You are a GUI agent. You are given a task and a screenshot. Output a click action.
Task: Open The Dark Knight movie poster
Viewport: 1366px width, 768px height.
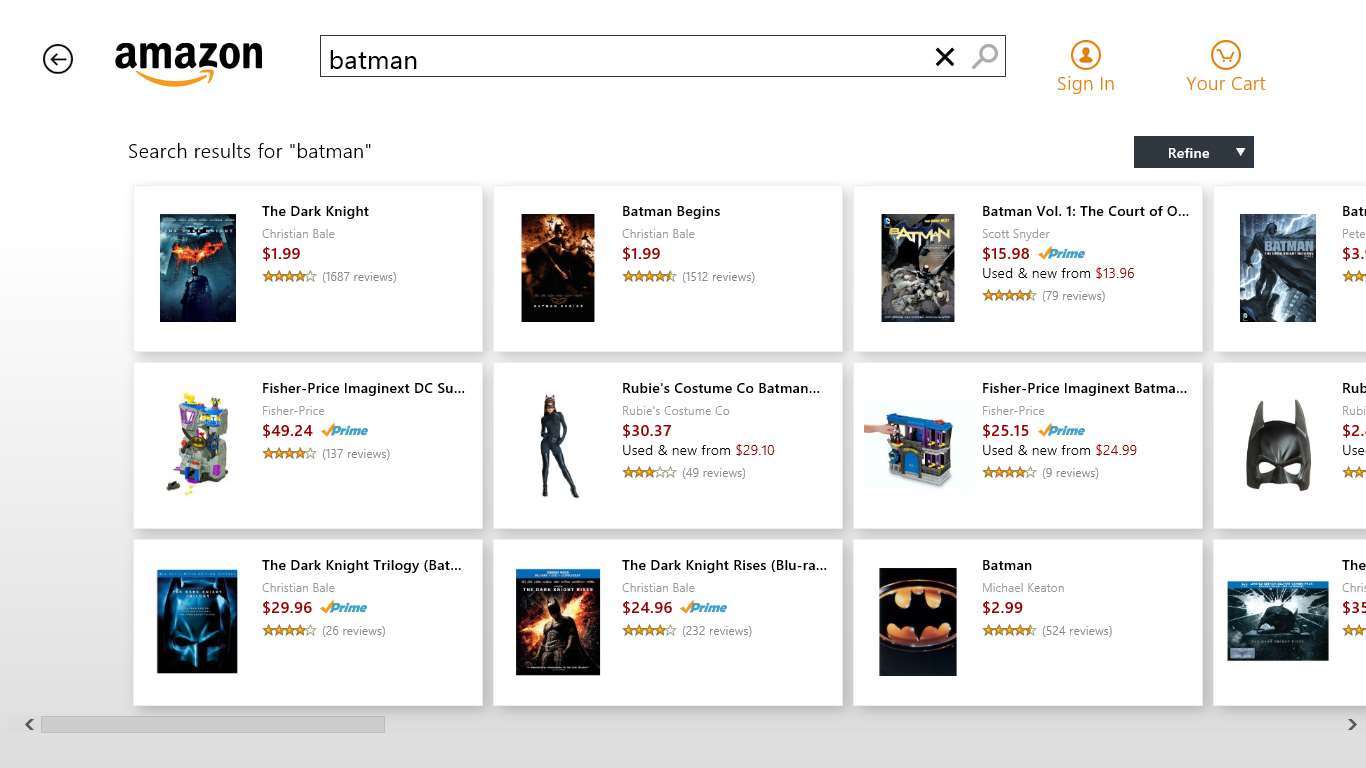198,268
